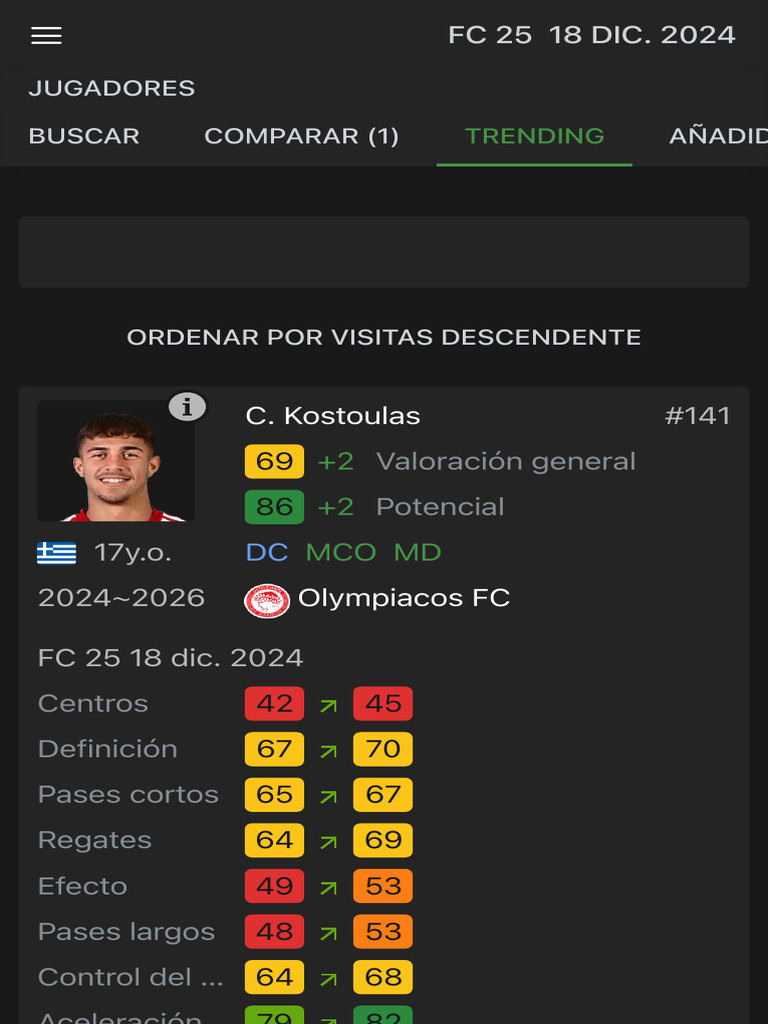Click the Kostoulas player photo
The height and width of the screenshot is (1024, 768).
[x=116, y=462]
